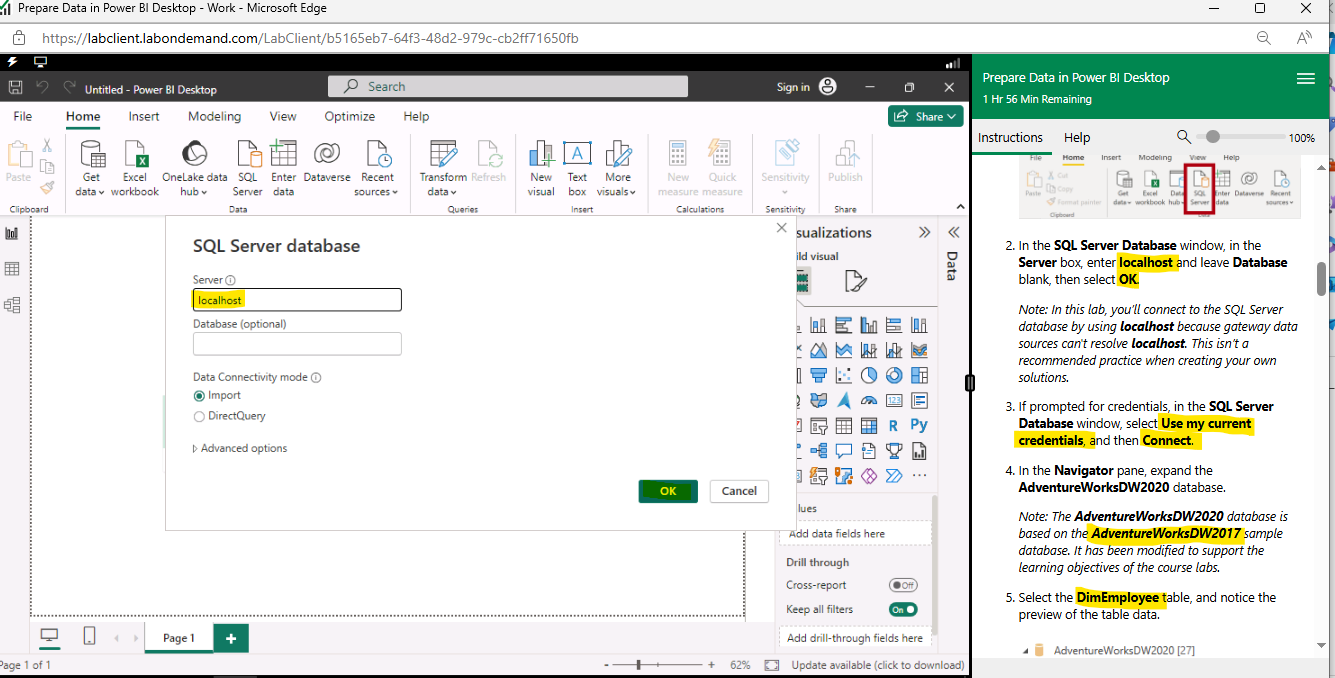Toggle Keep all filters switch
The image size is (1335, 678).
(x=903, y=609)
